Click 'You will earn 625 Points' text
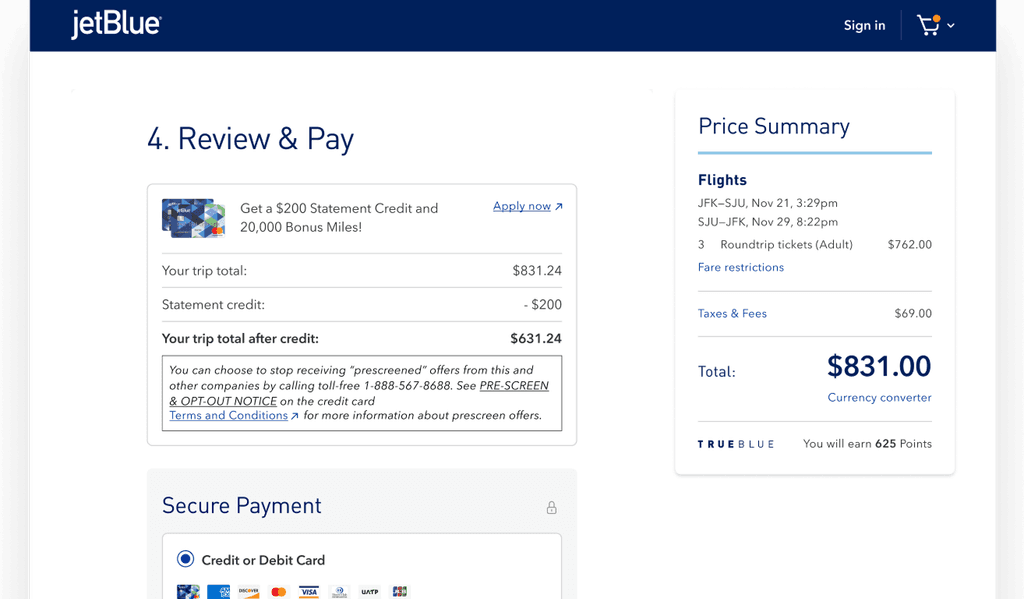Image resolution: width=1024 pixels, height=599 pixels. (x=867, y=444)
